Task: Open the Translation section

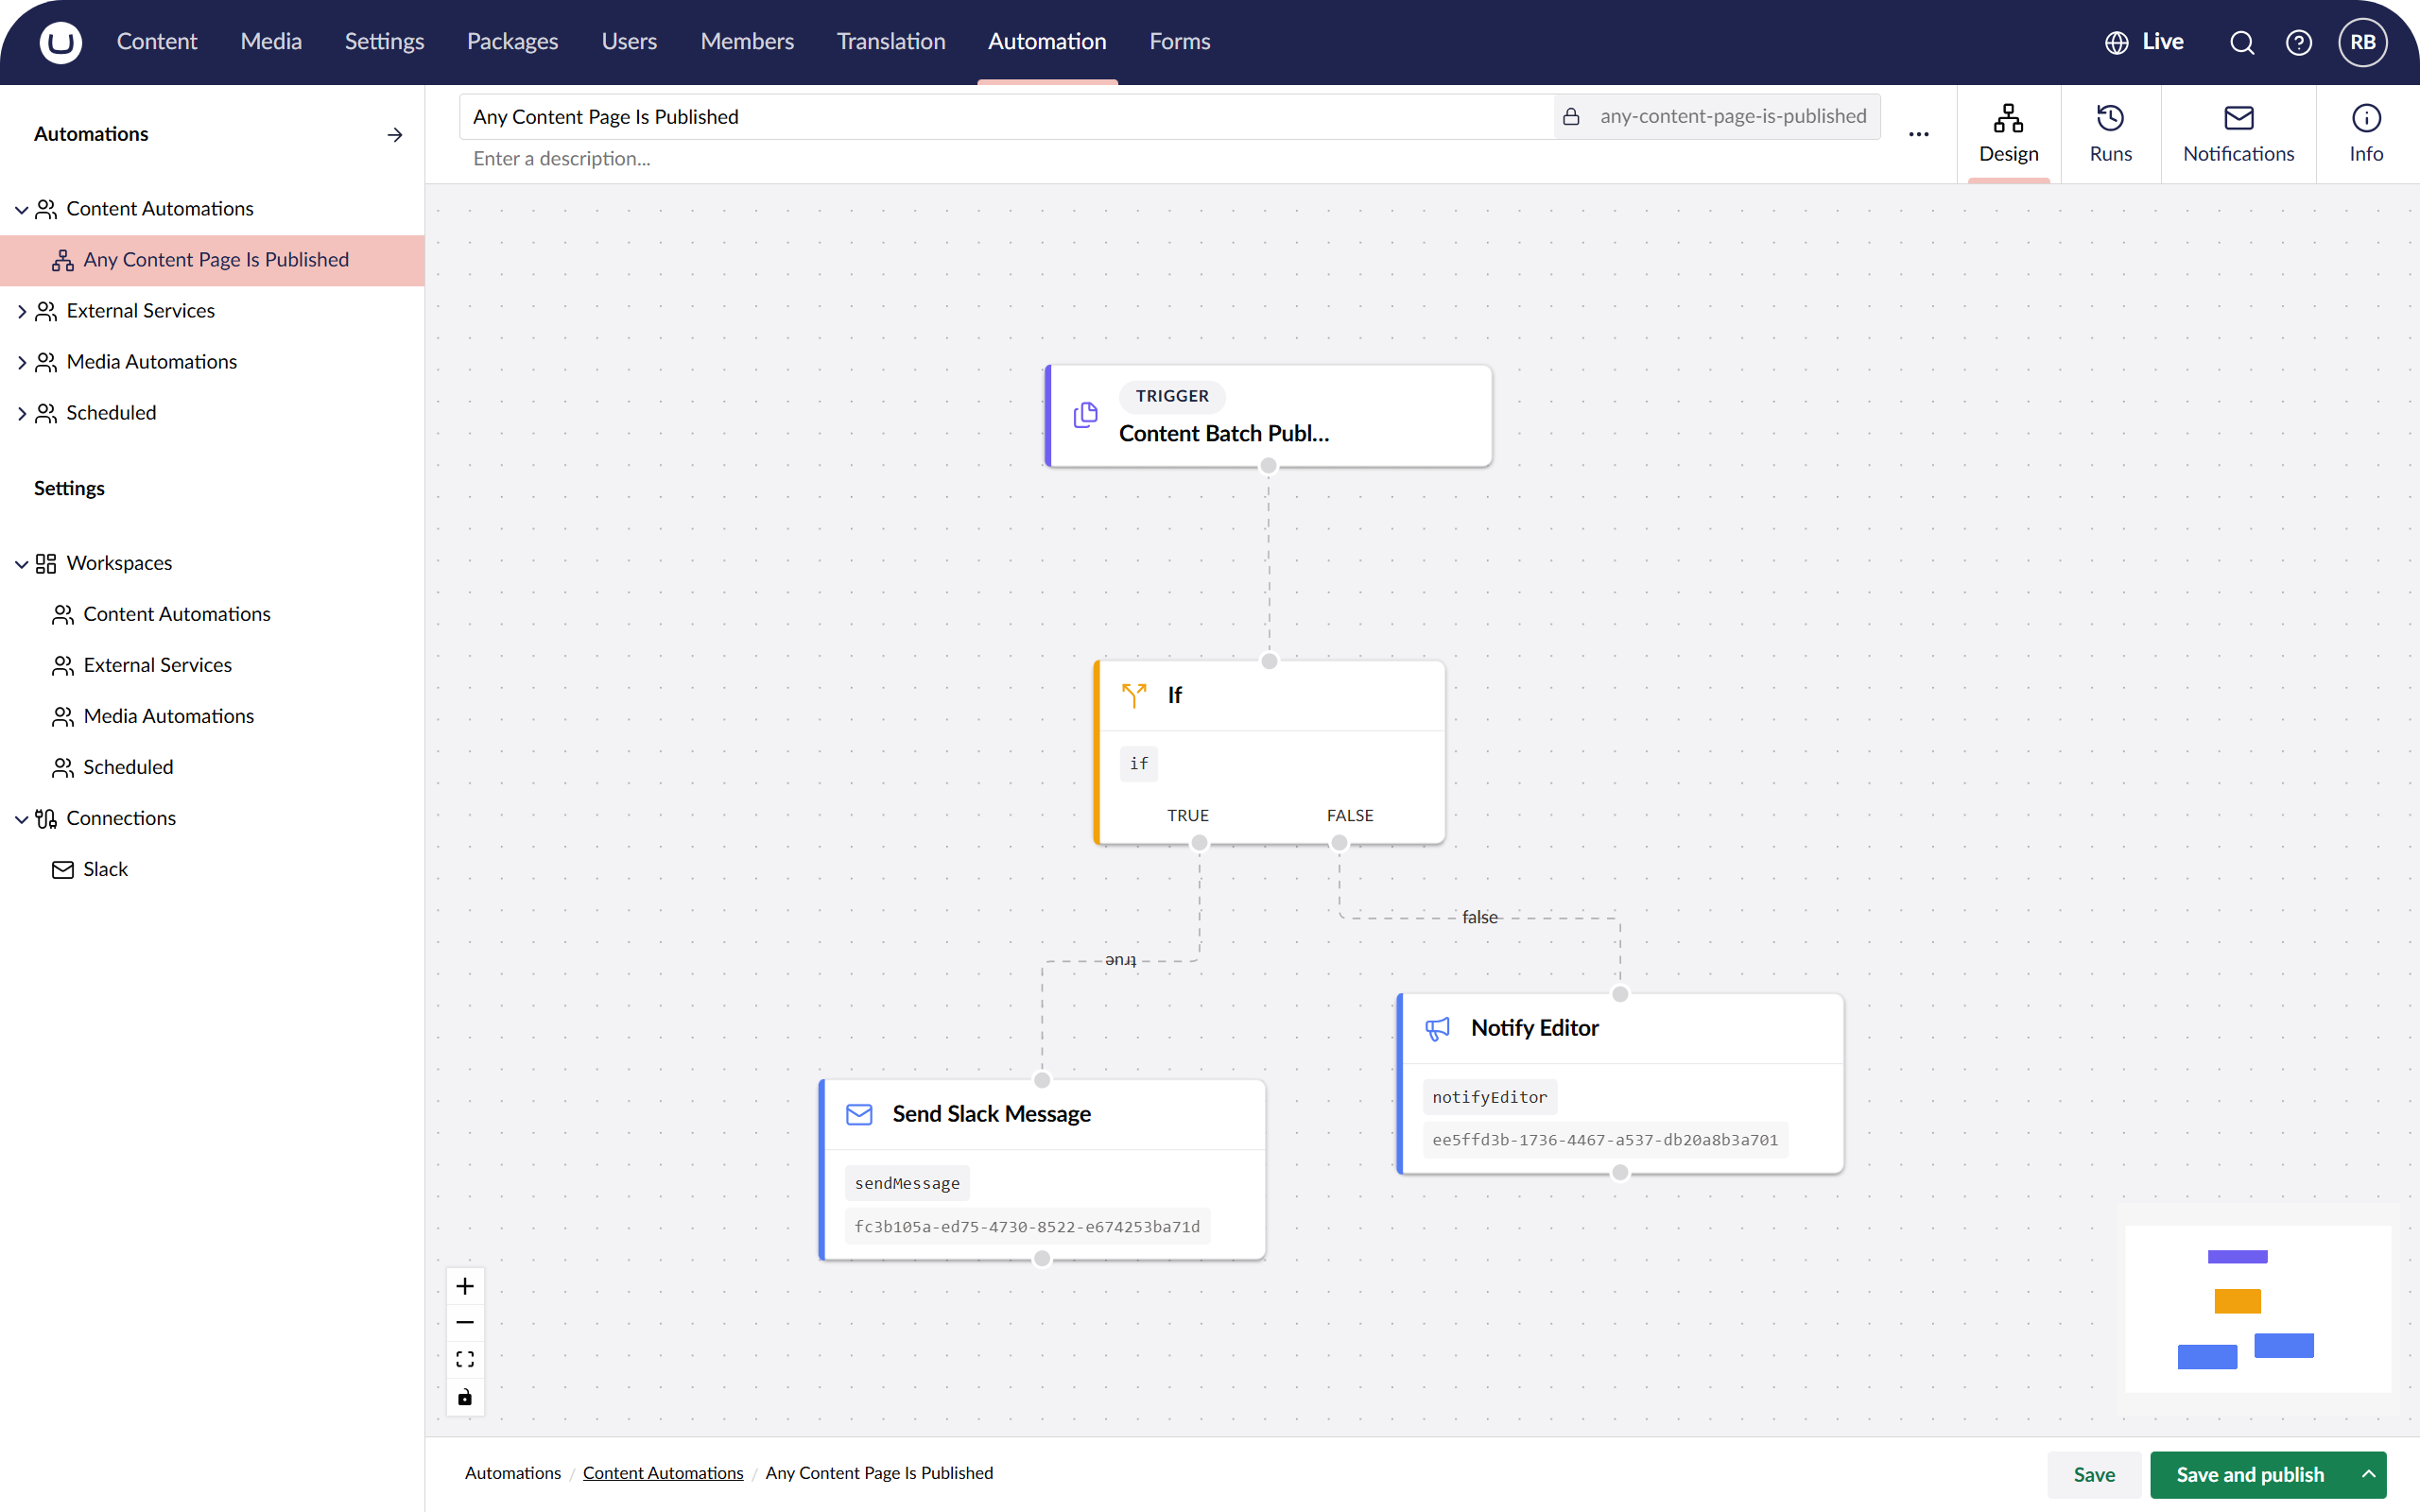Action: point(891,42)
